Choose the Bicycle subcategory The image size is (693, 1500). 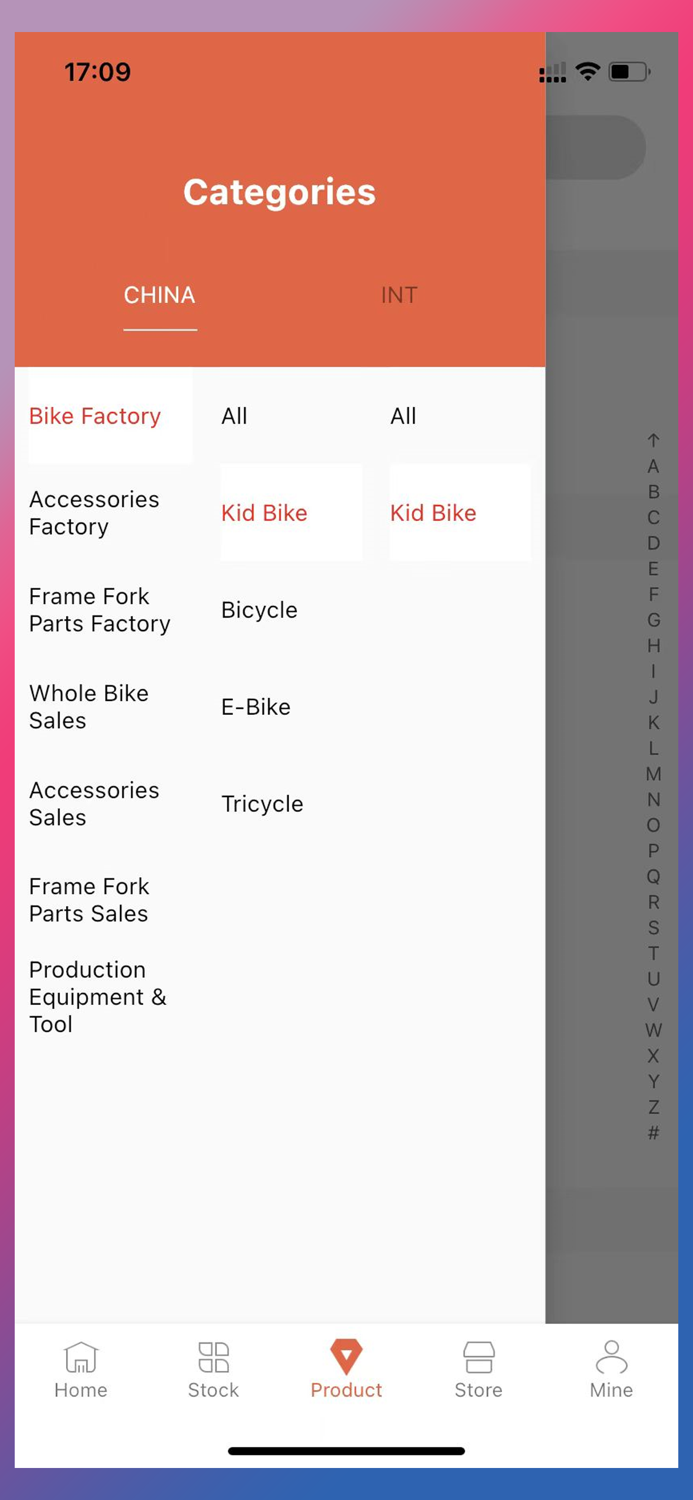coord(259,610)
